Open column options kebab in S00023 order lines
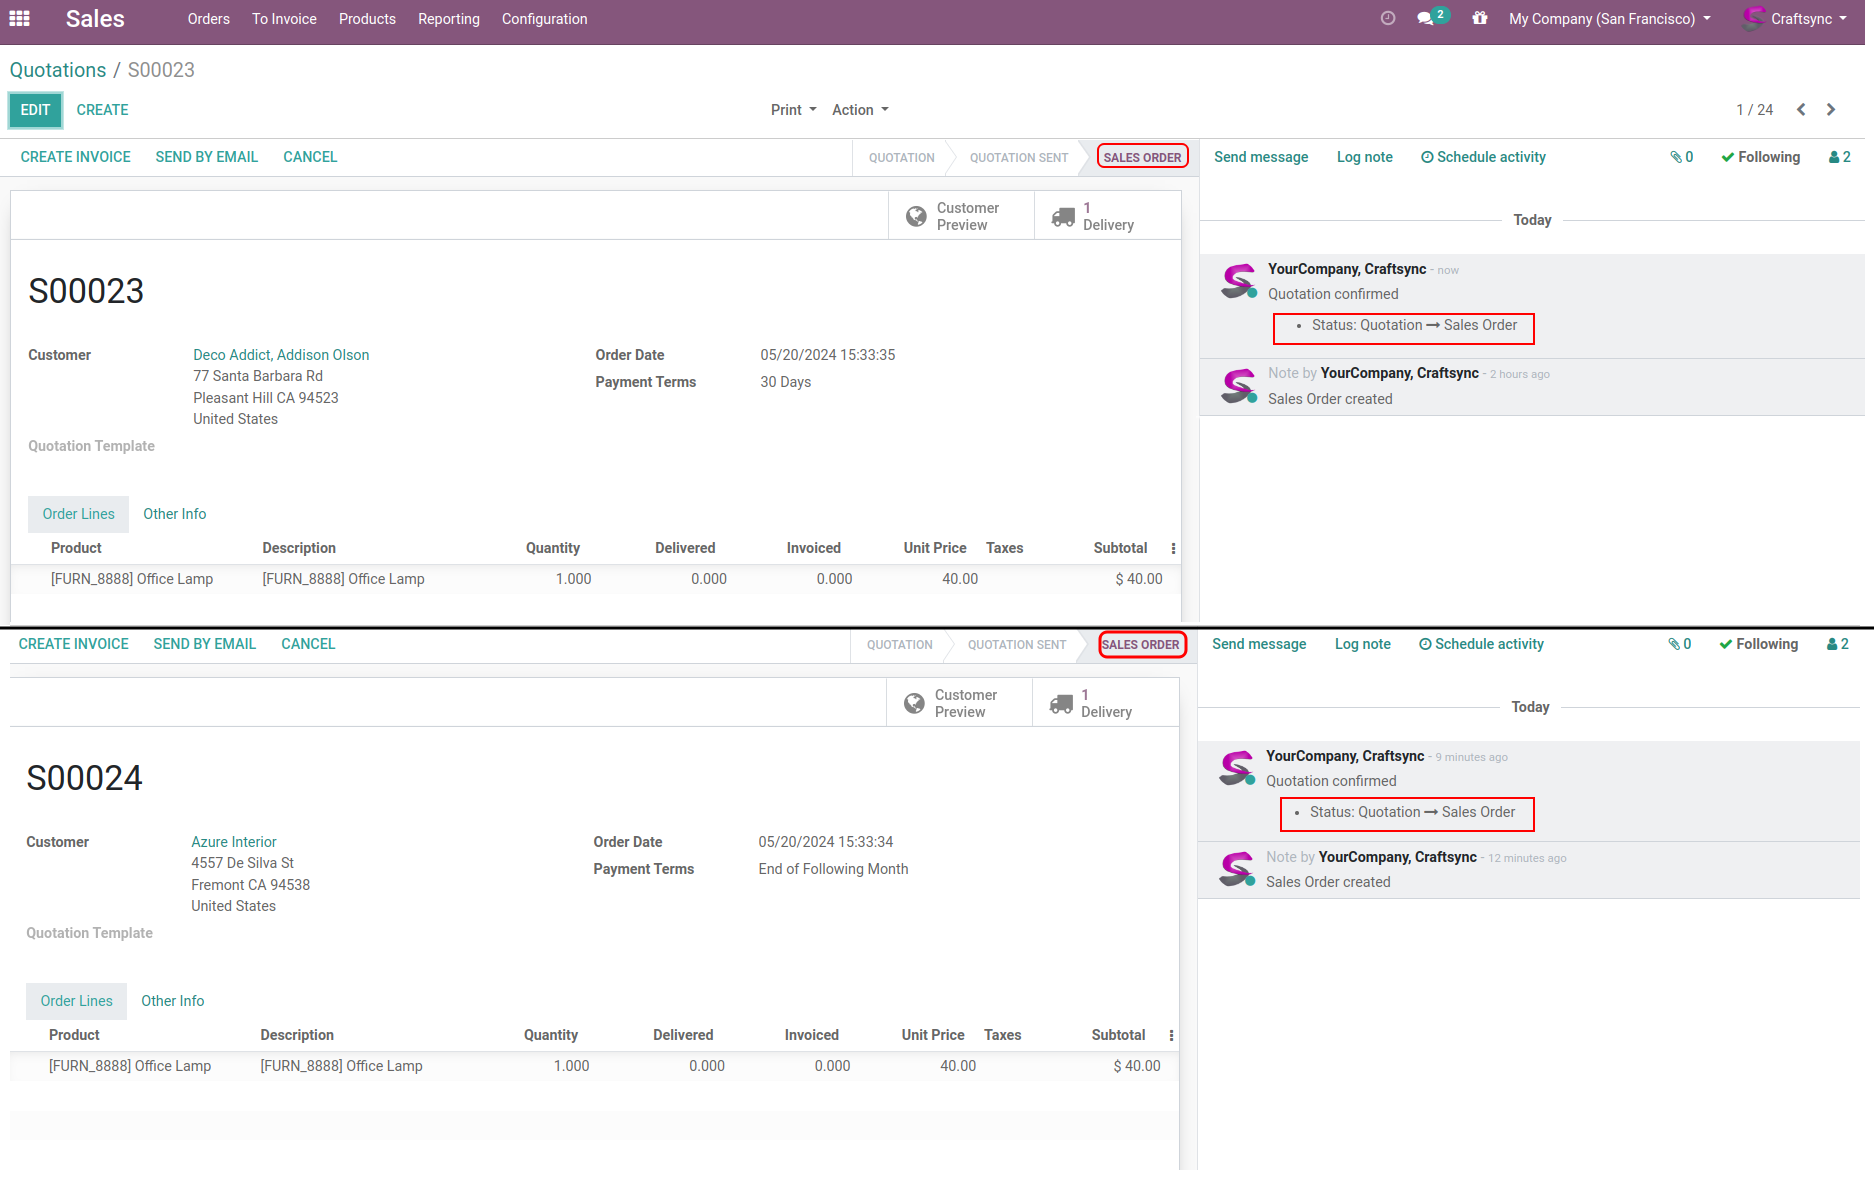 (1173, 549)
